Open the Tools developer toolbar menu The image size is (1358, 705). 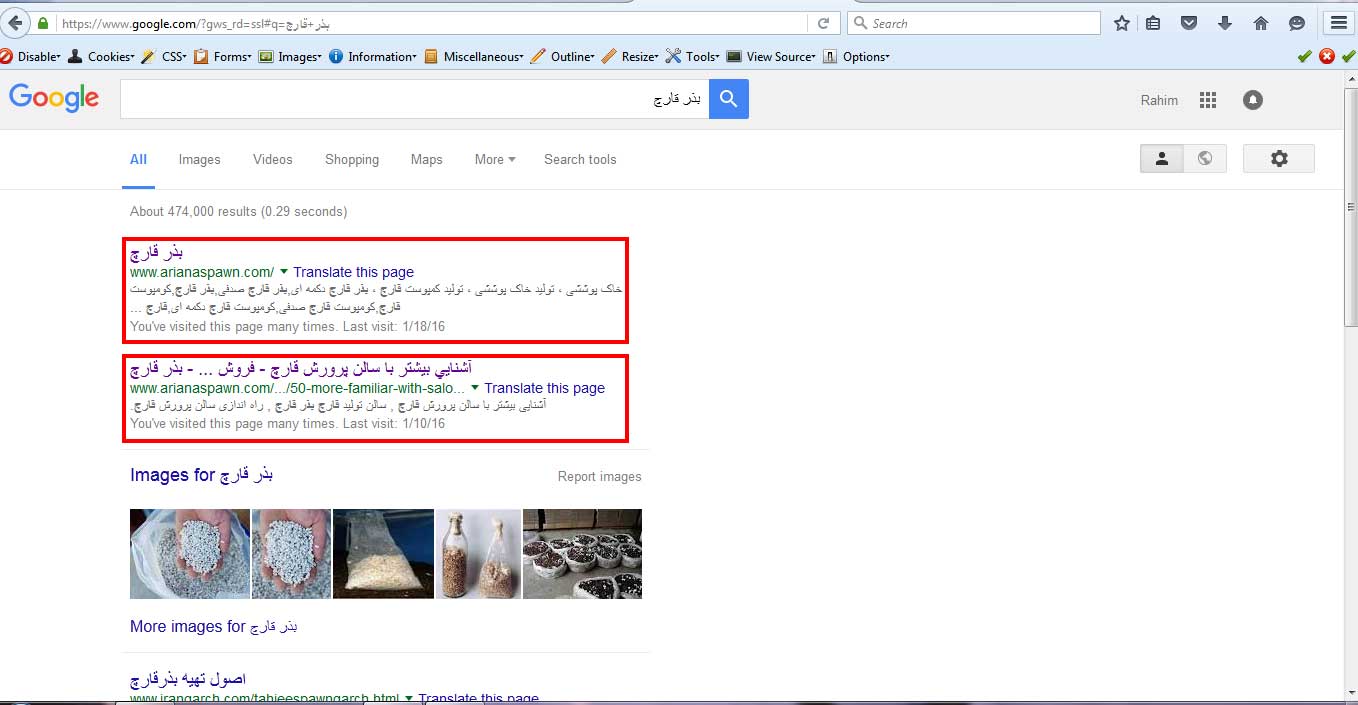693,57
